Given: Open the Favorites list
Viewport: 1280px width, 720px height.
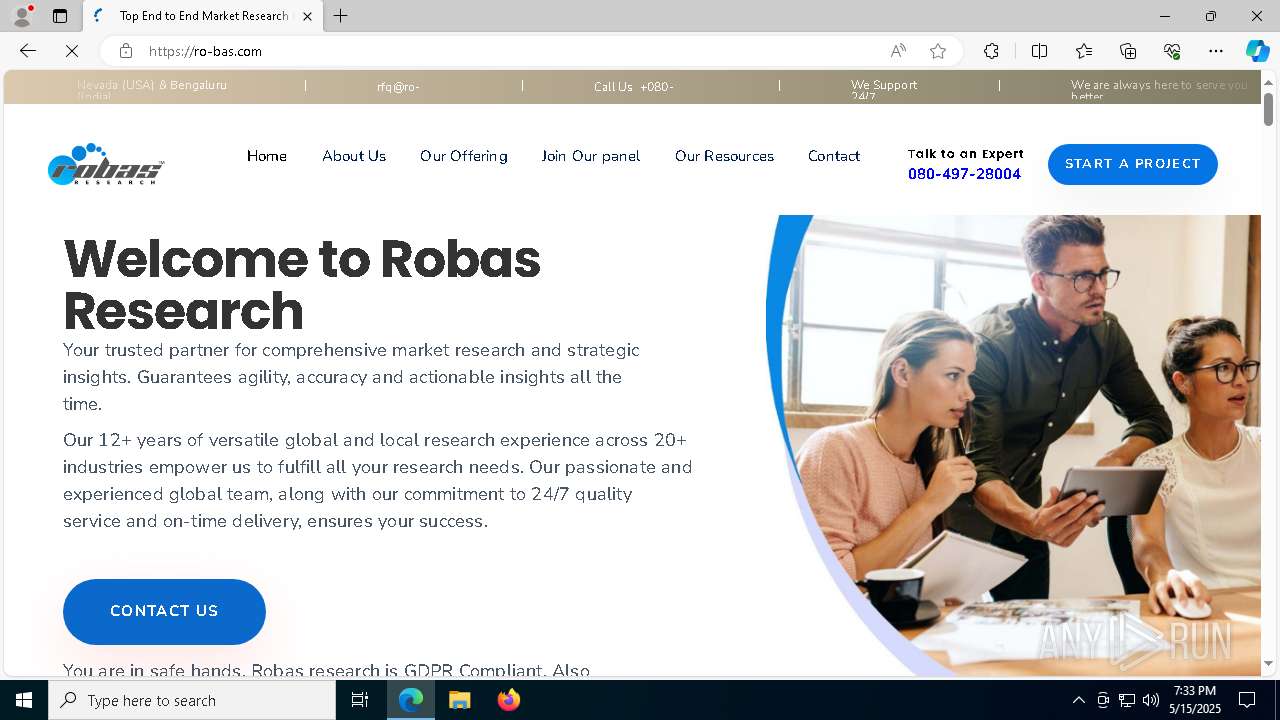Looking at the screenshot, I should click(1084, 51).
